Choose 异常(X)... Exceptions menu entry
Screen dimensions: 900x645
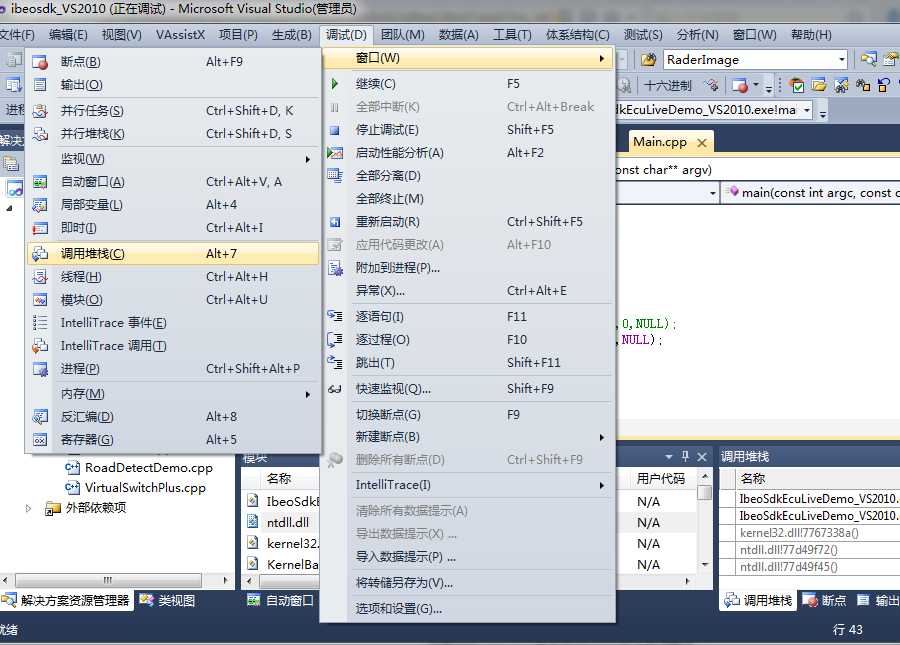(x=467, y=291)
